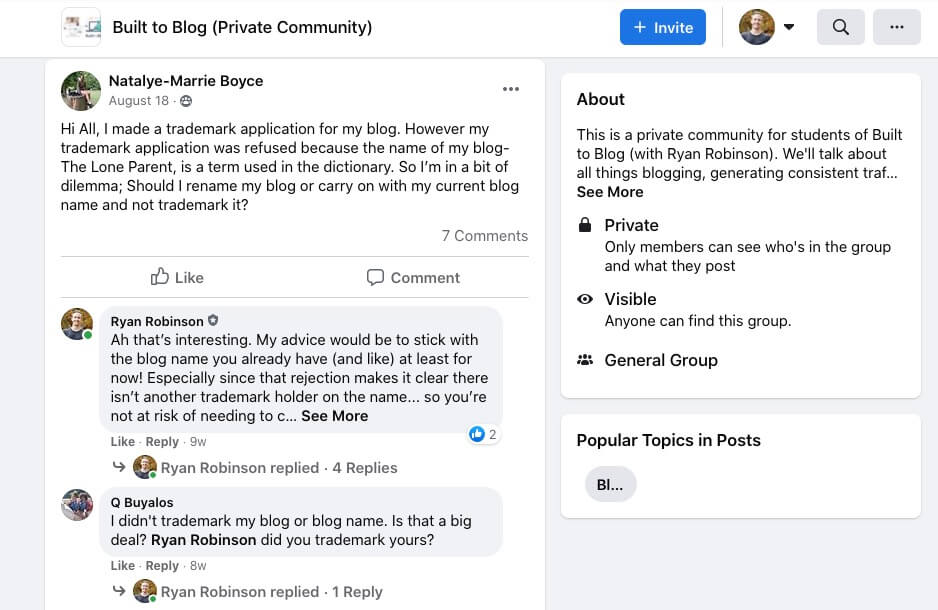
Task: Expand the About description with See More
Action: coord(610,191)
